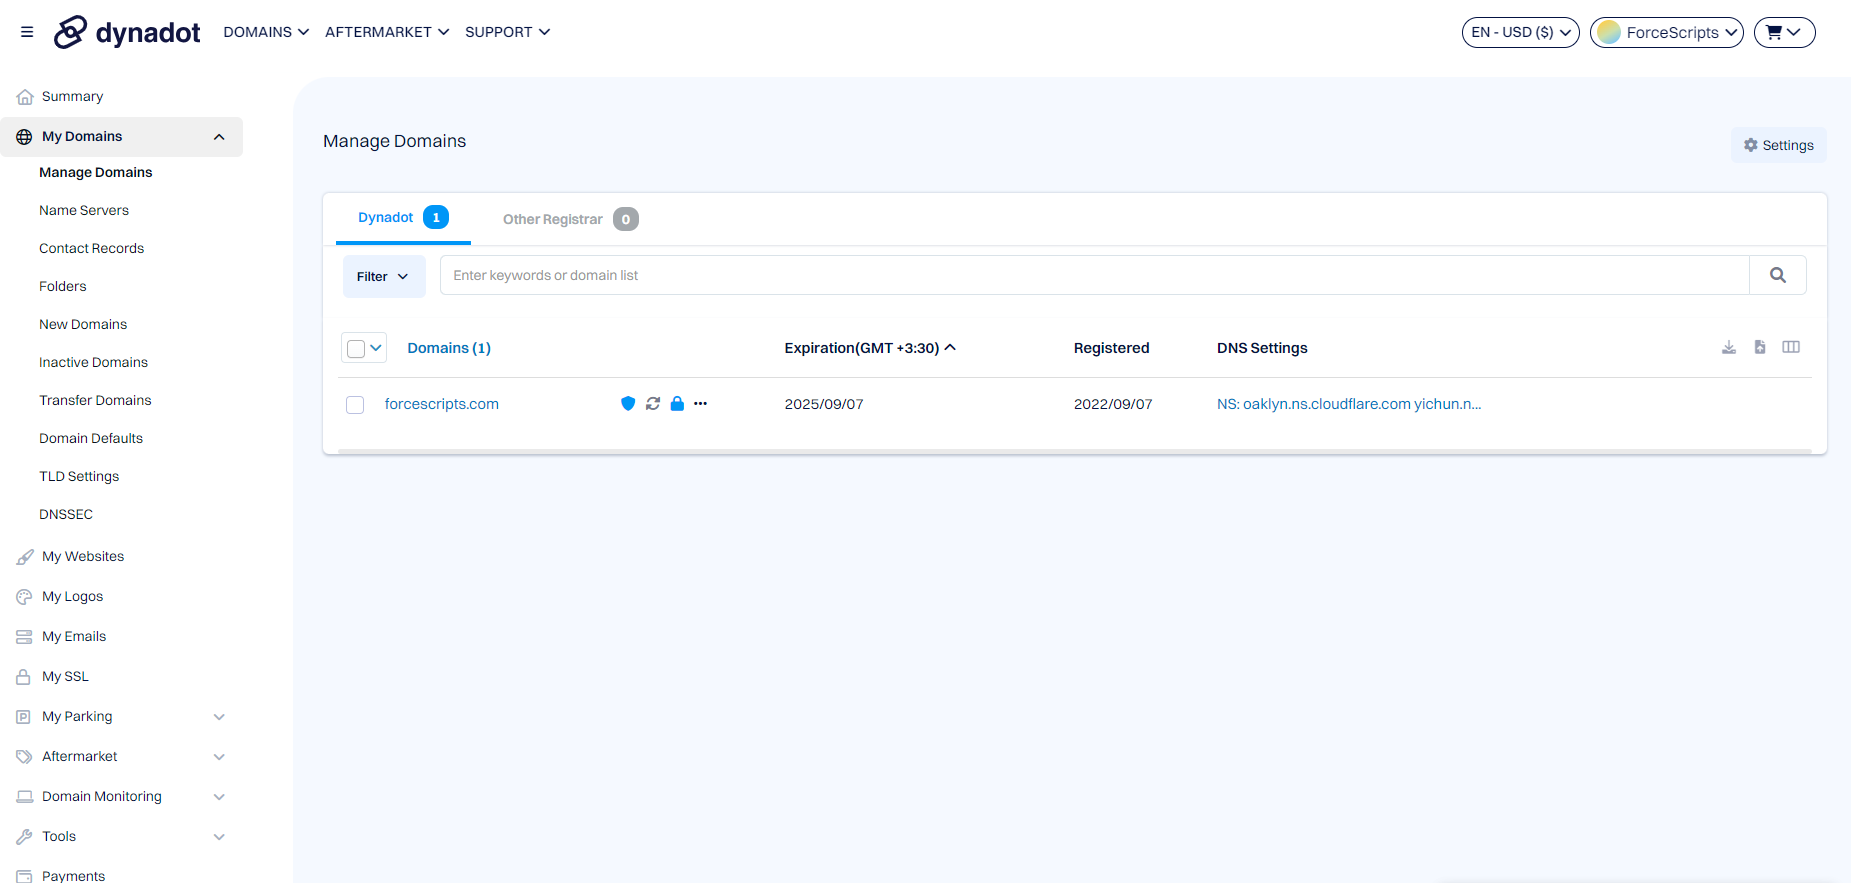1851x883 pixels.
Task: Click the privacy shield icon for forcescripts.com
Action: [x=628, y=404]
